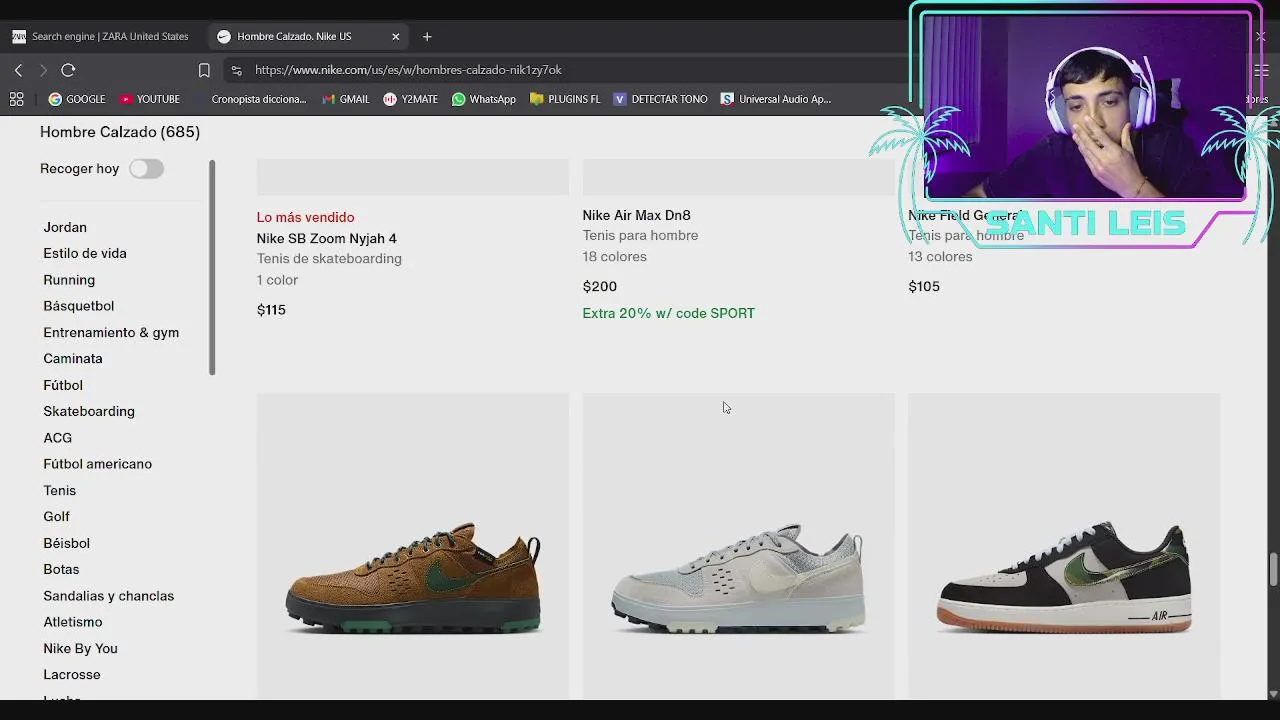Image resolution: width=1280 pixels, height=720 pixels.
Task: Open the PLUGINS FL bookmark folder
Action: click(565, 99)
